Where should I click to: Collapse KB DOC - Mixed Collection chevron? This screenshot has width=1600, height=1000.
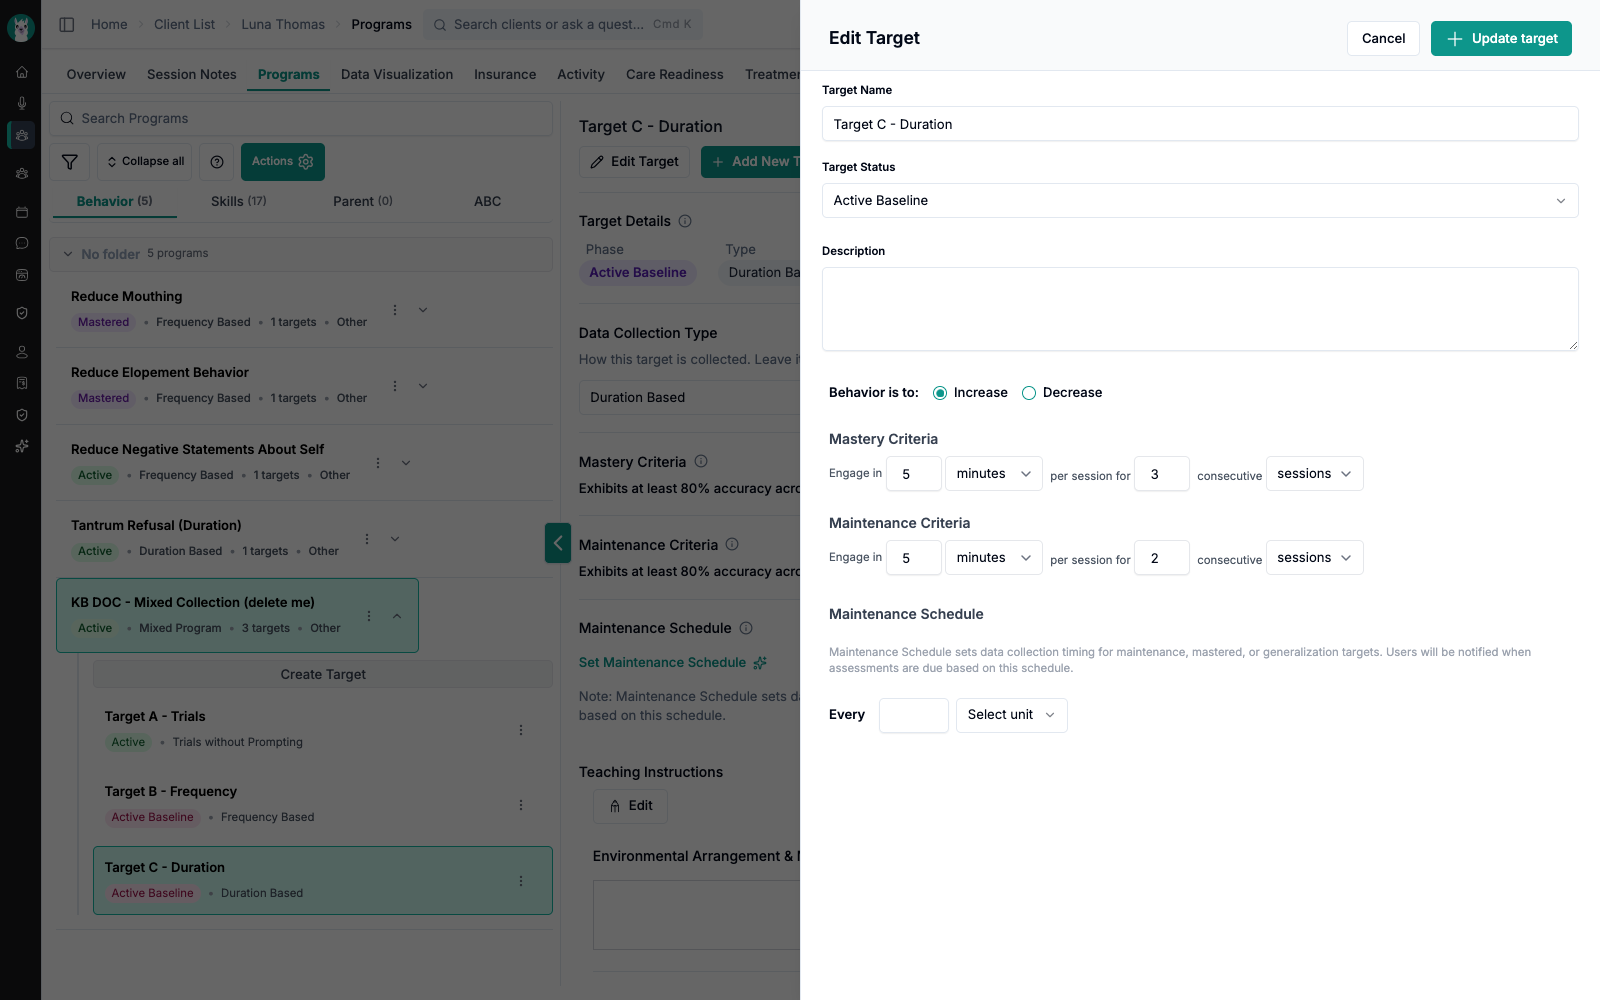click(x=397, y=616)
